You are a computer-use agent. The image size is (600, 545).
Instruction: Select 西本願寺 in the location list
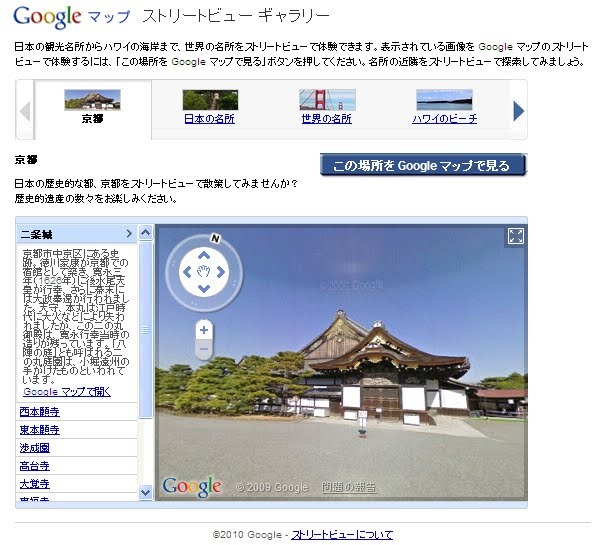pyautogui.click(x=39, y=412)
